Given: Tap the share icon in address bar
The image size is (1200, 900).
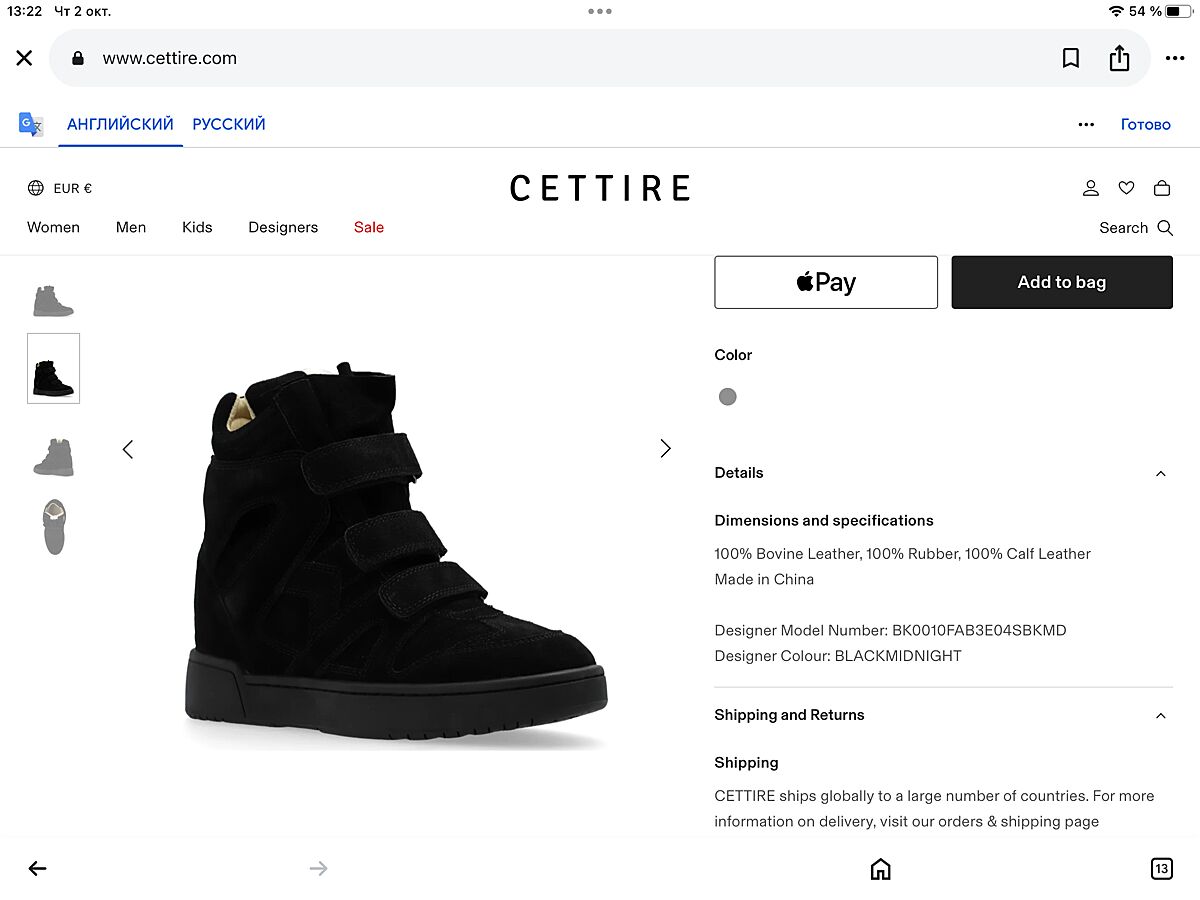Looking at the screenshot, I should [1119, 58].
